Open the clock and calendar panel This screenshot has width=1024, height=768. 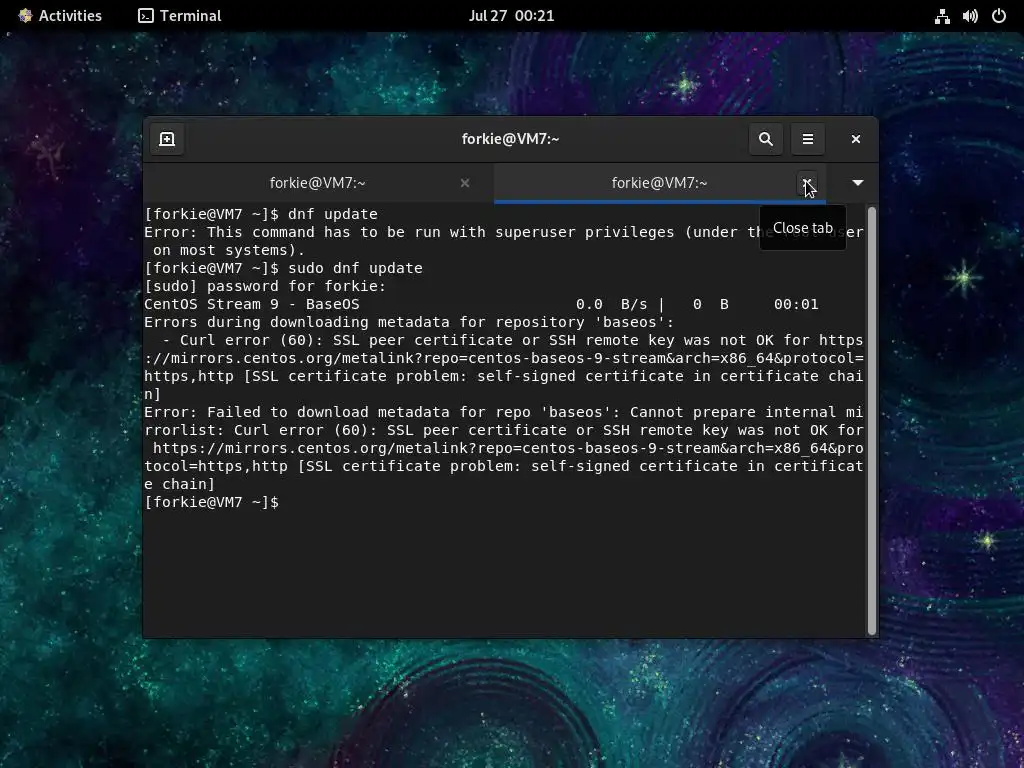(x=511, y=16)
